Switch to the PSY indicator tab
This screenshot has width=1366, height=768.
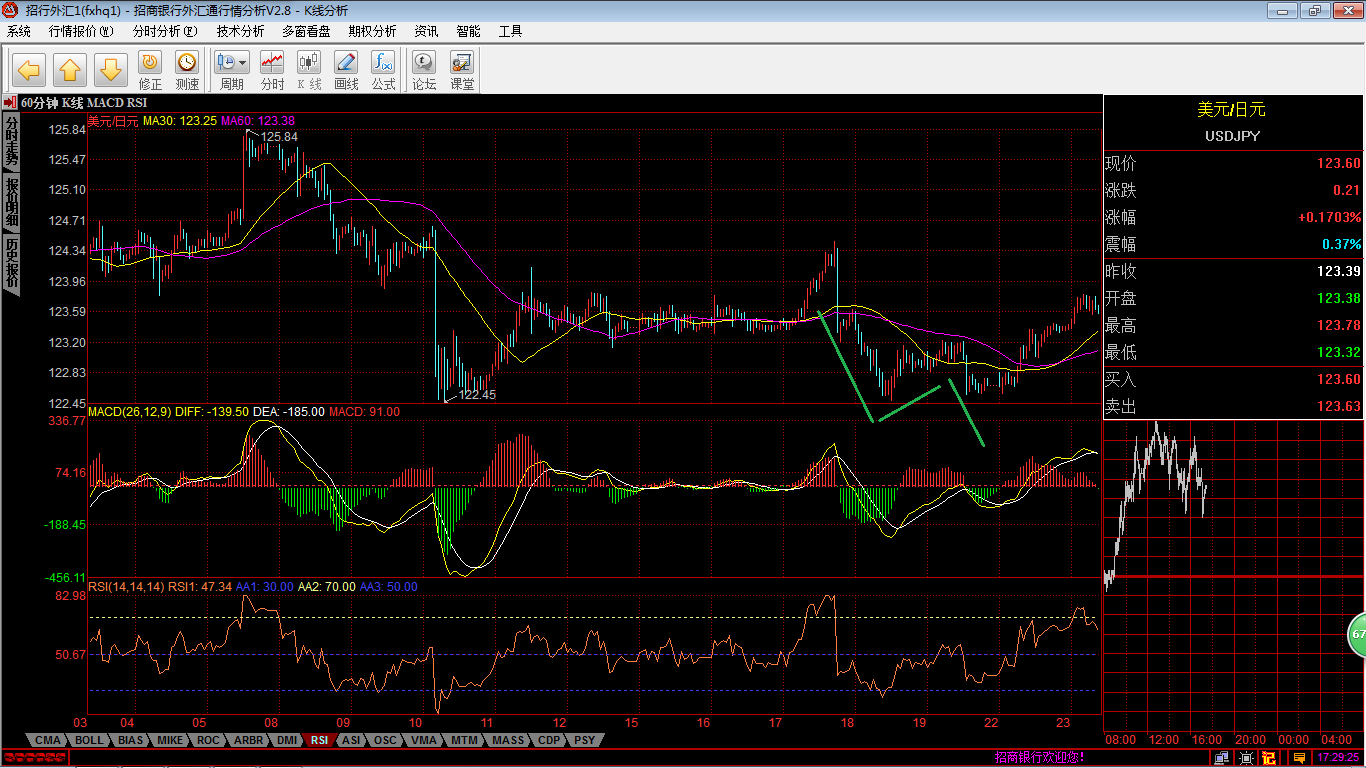pos(584,741)
